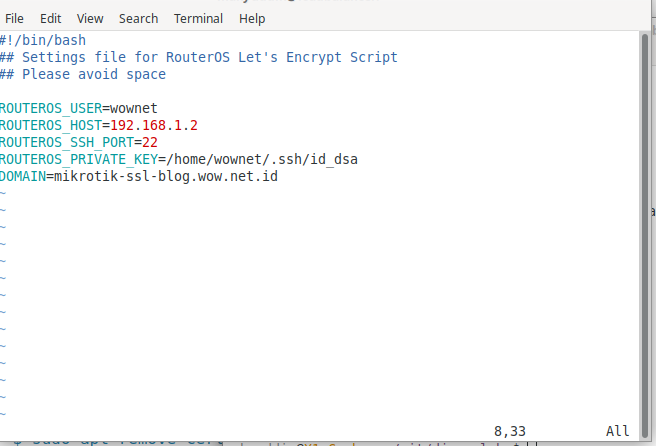The height and width of the screenshot is (446, 656).
Task: Click the IP address 192.168.1.2
Action: click(154, 126)
